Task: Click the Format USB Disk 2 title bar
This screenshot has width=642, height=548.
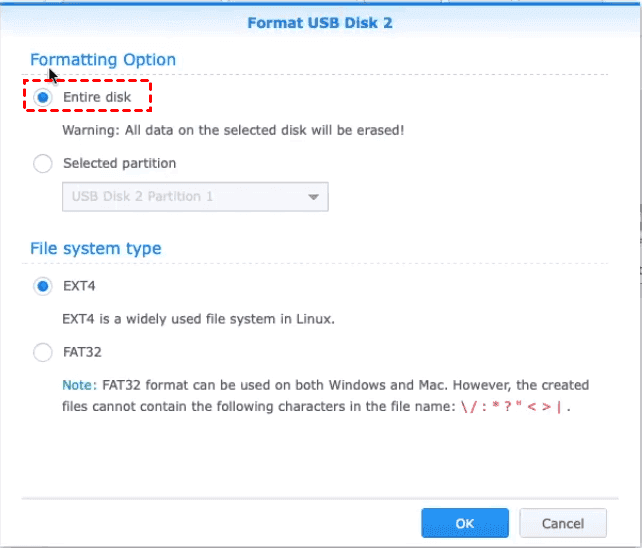Action: point(321,23)
